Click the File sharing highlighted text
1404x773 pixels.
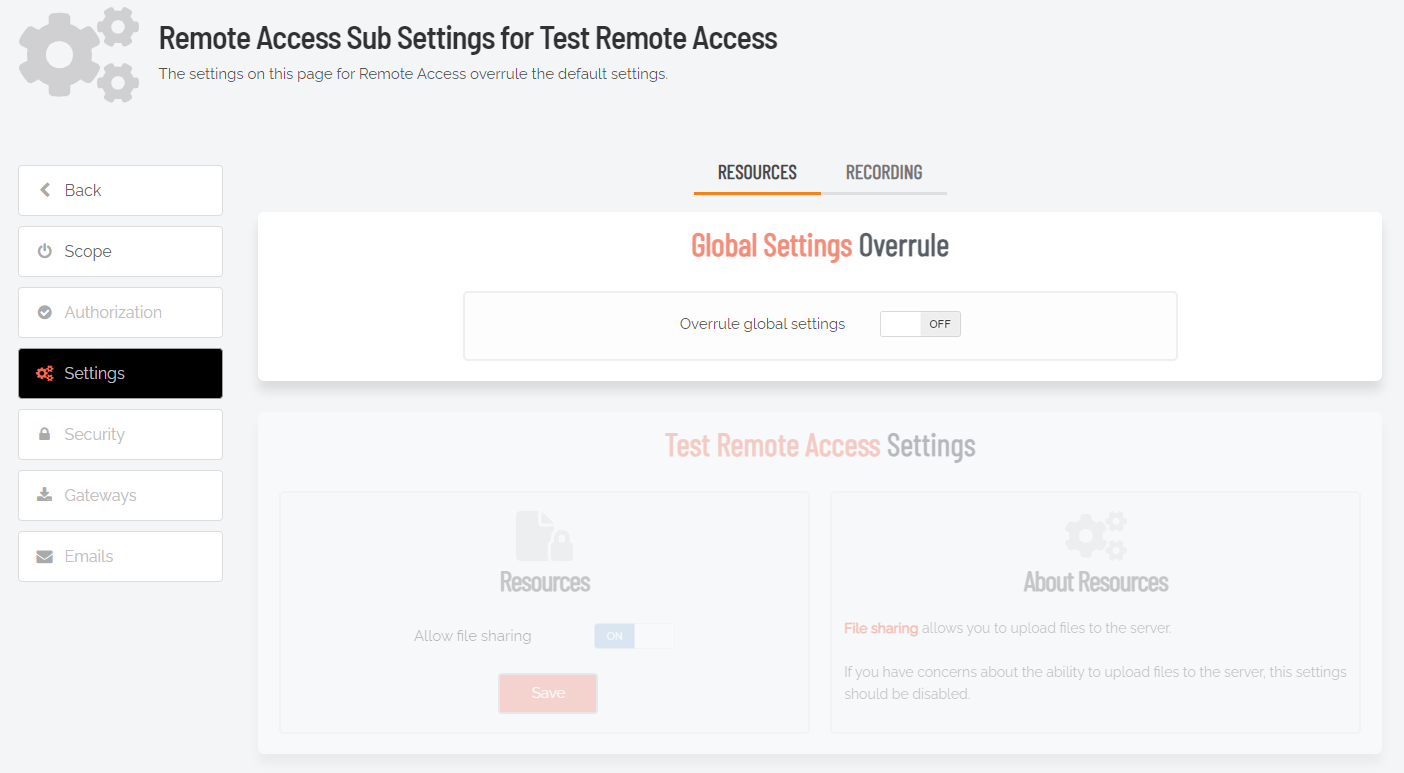[881, 628]
